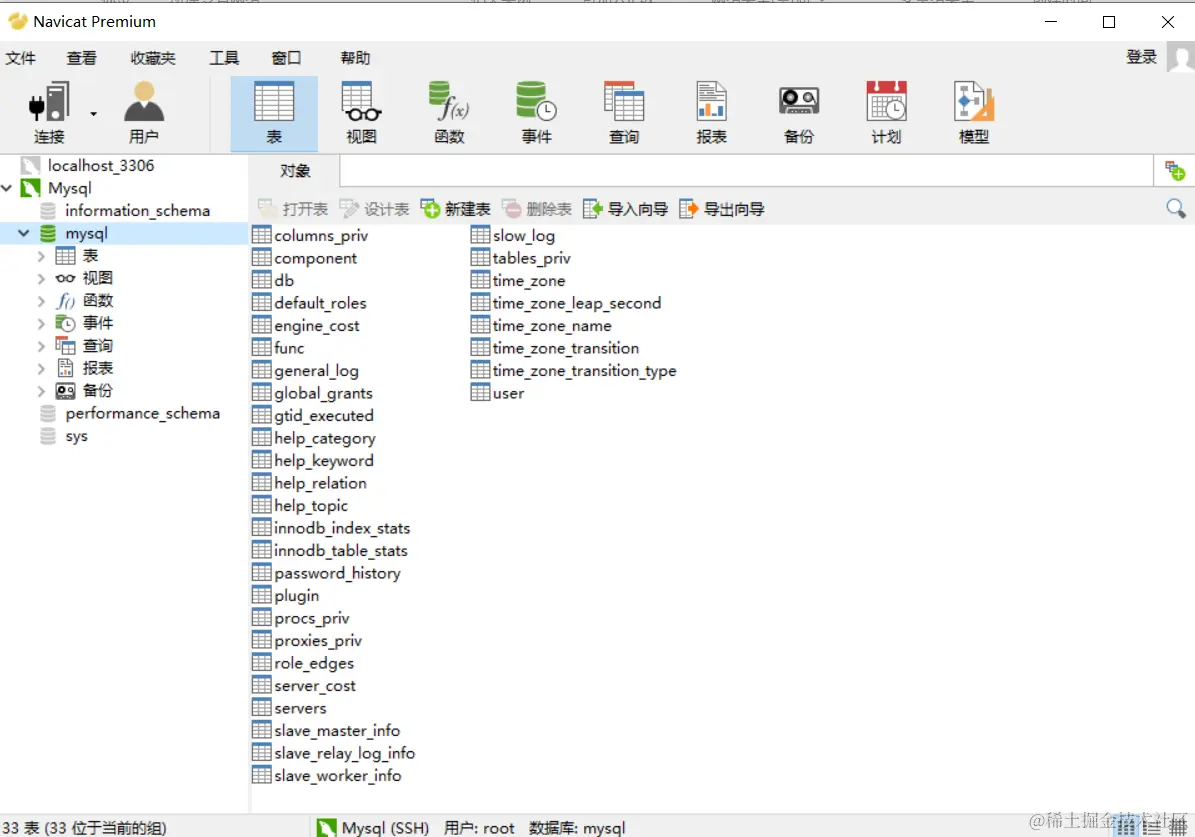Select the 备份 (Backup) toolbar icon
The height and width of the screenshot is (837, 1195).
pyautogui.click(x=799, y=112)
